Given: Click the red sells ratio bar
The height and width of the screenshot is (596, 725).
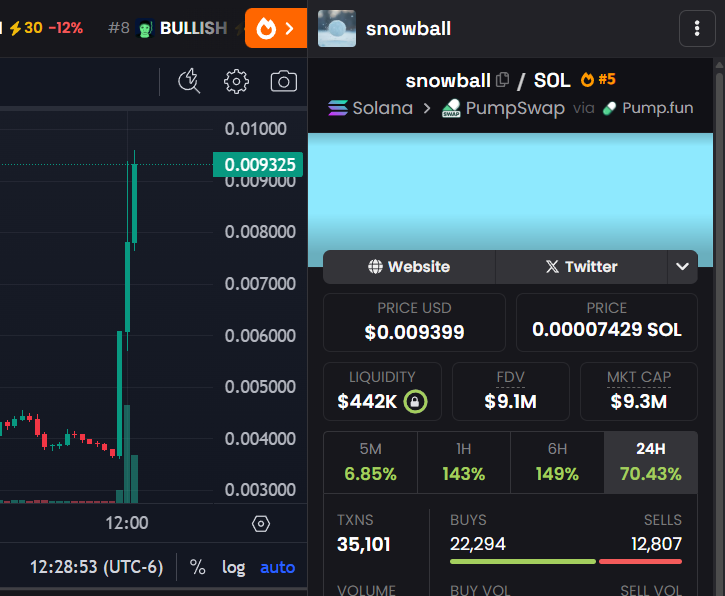Looking at the screenshot, I should [x=640, y=561].
